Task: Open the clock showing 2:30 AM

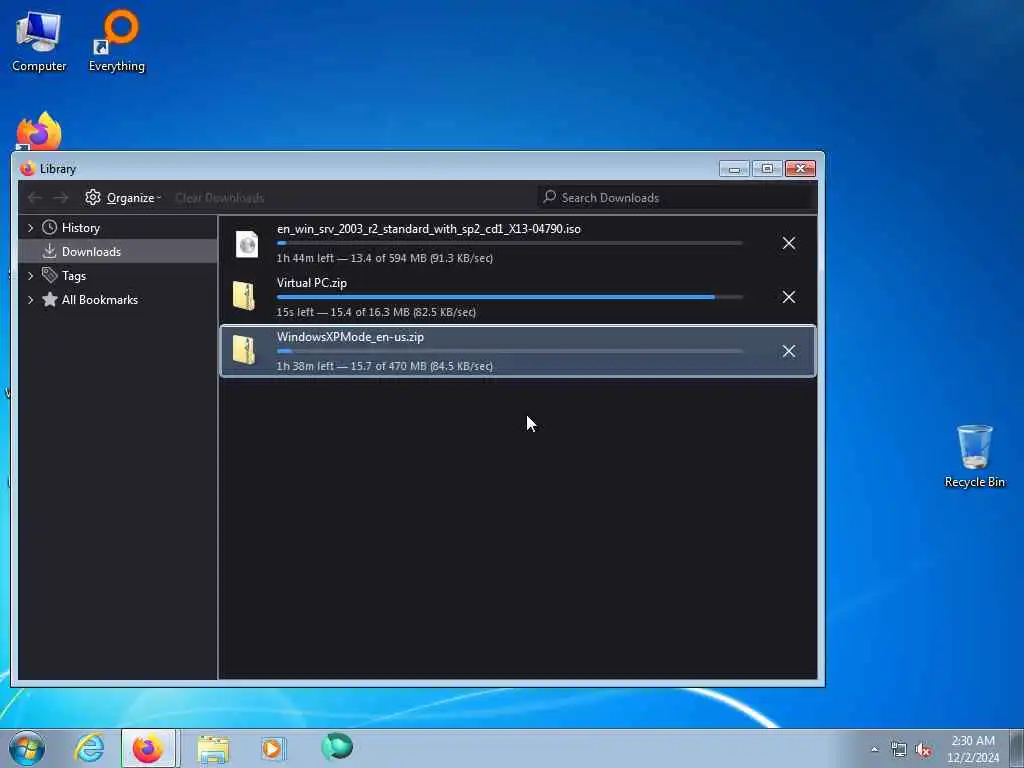Action: point(972,749)
